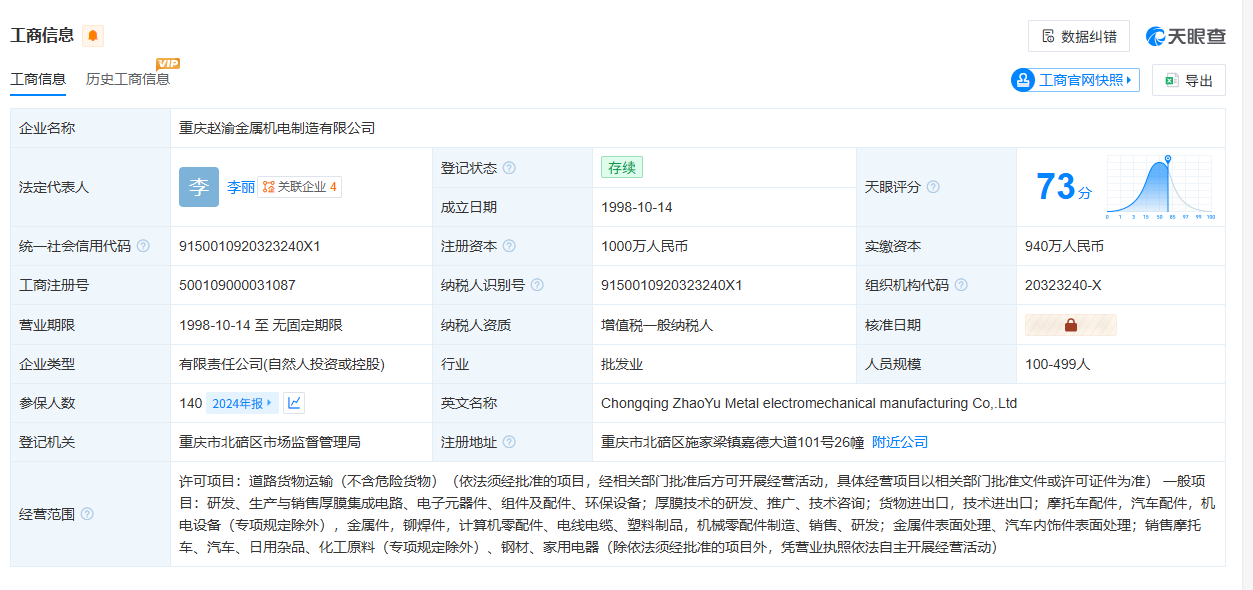This screenshot has width=1253, height=590.
Task: Switch to the 历史工商信息 tab
Action: (127, 79)
